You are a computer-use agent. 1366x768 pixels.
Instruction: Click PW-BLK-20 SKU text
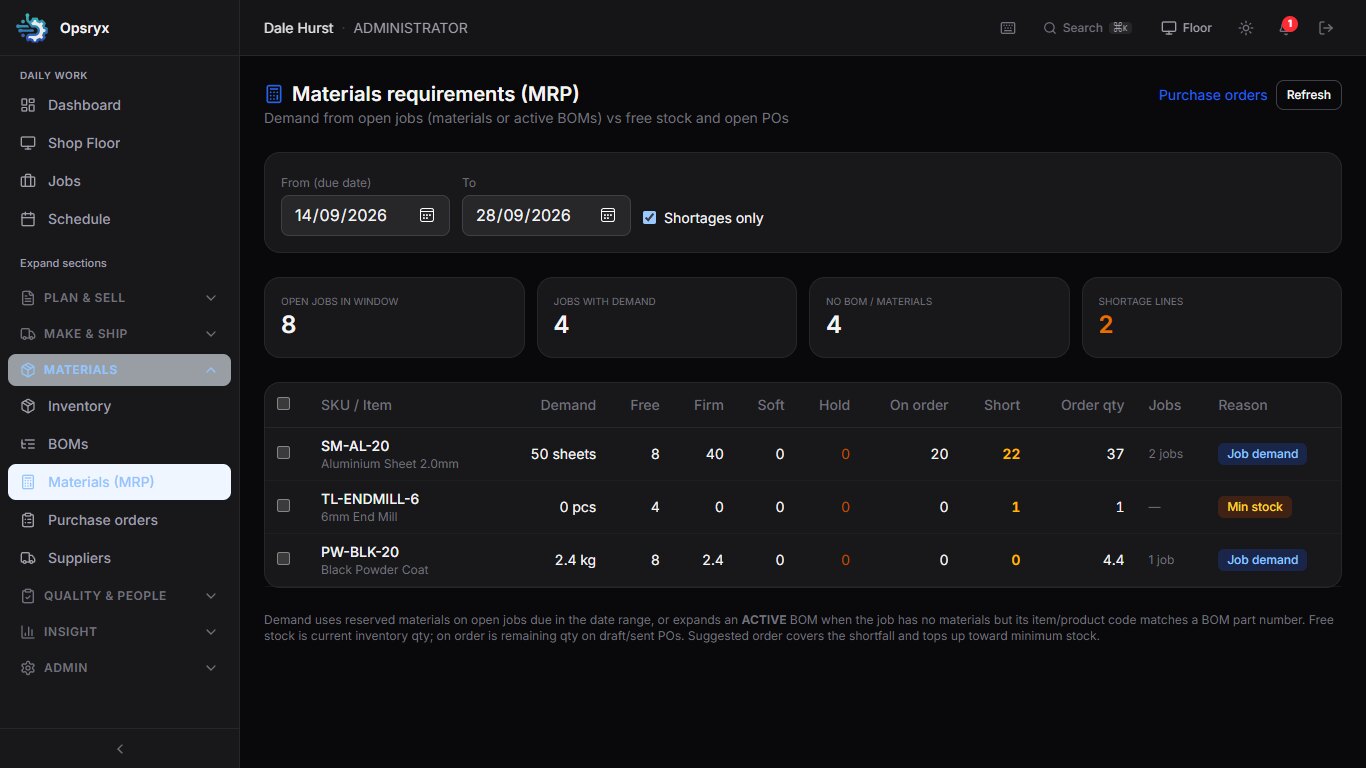pos(360,552)
